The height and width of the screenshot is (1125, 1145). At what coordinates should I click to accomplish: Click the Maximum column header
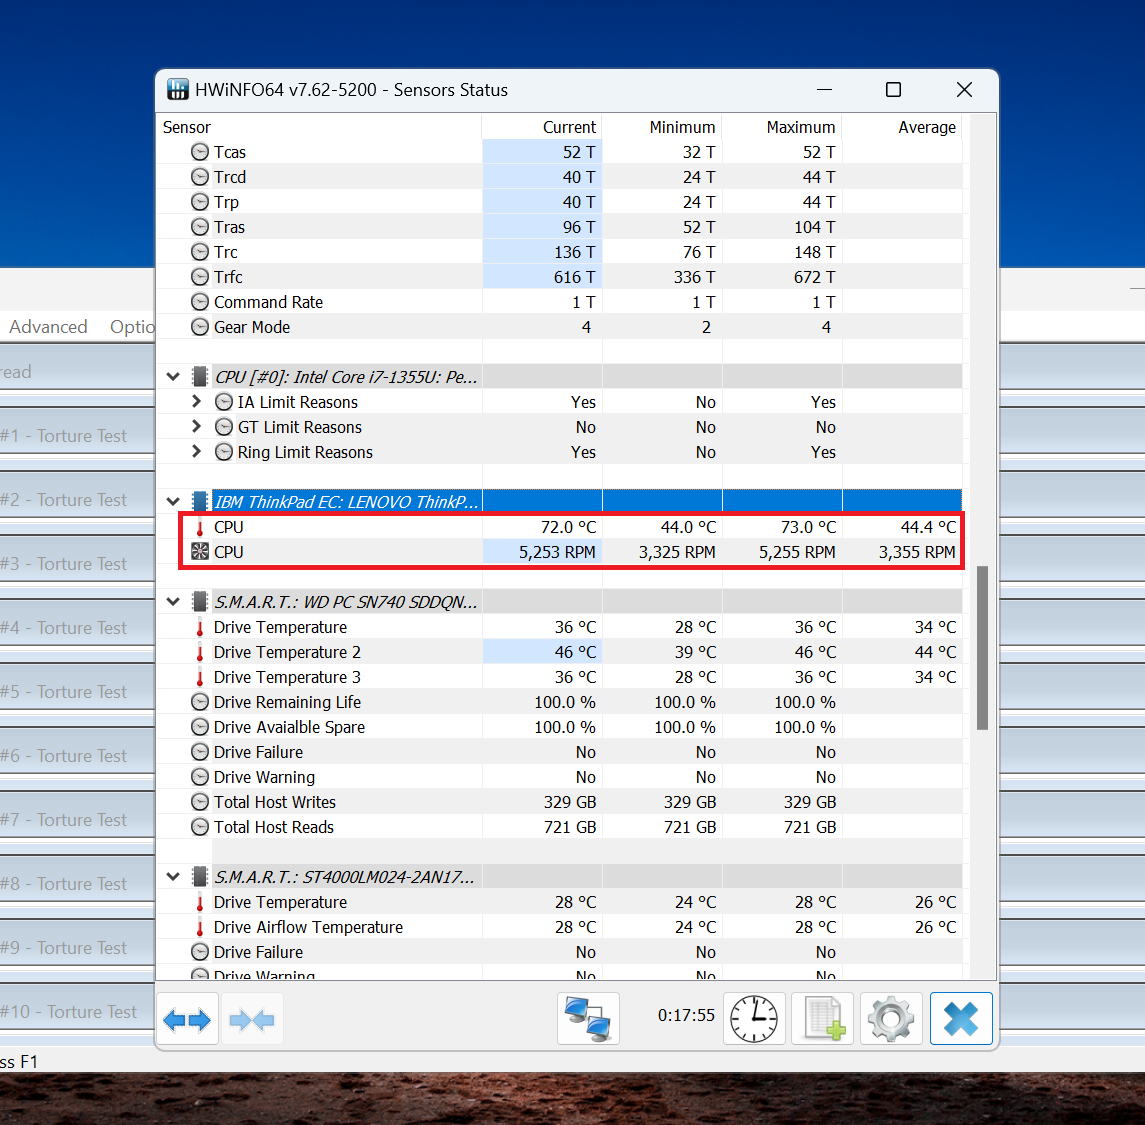pyautogui.click(x=800, y=127)
